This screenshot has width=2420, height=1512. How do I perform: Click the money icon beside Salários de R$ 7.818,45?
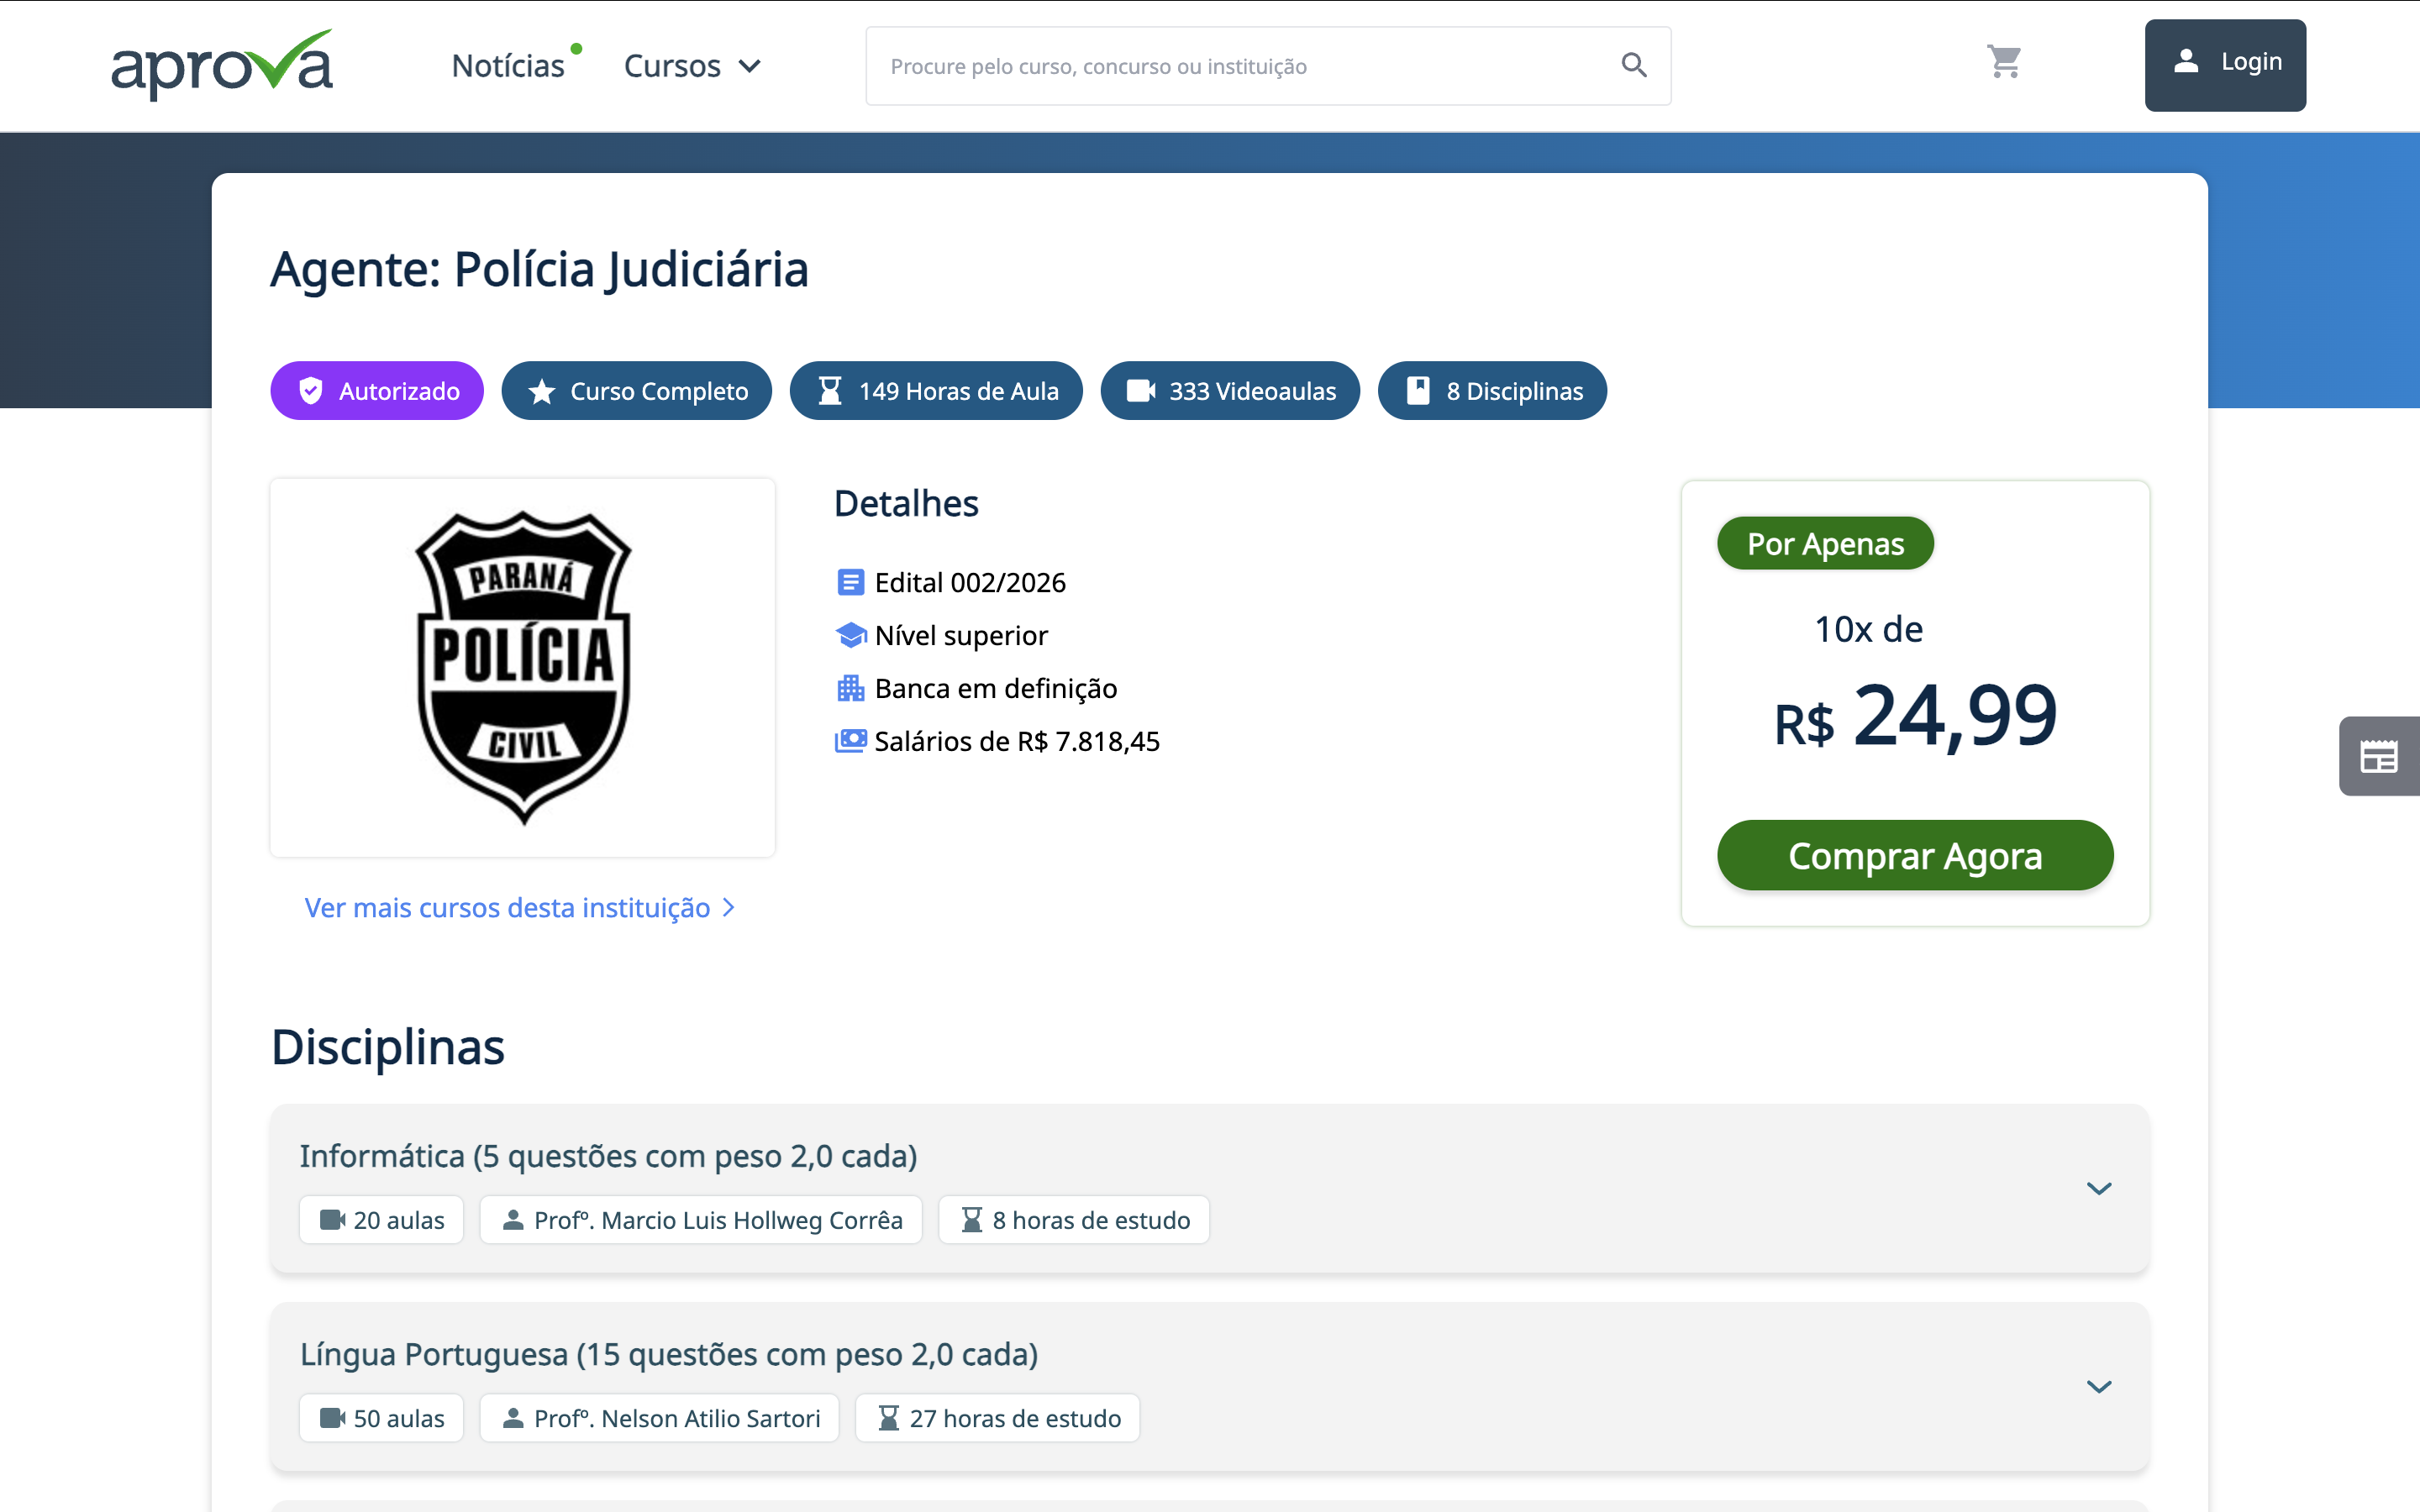pos(850,741)
